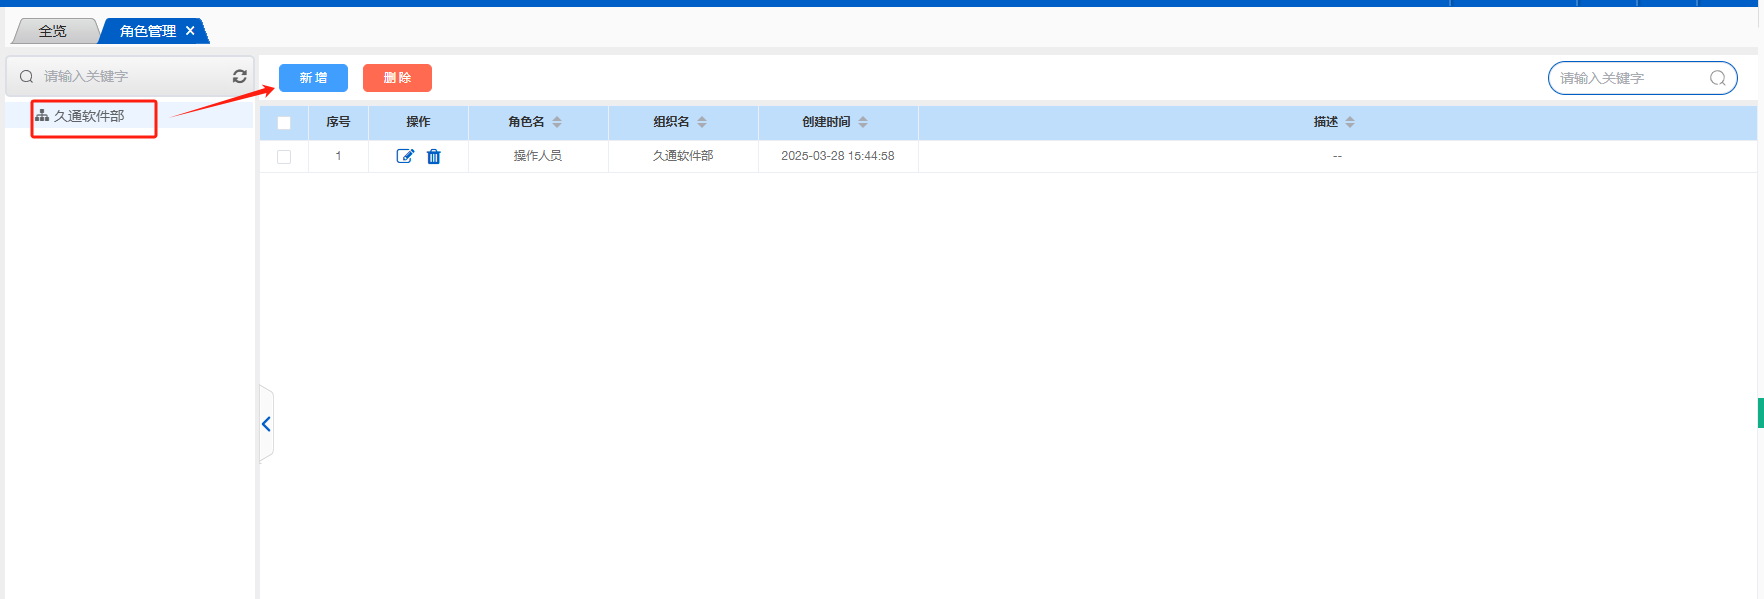Toggle the select-all checkbox in table header

tap(284, 123)
